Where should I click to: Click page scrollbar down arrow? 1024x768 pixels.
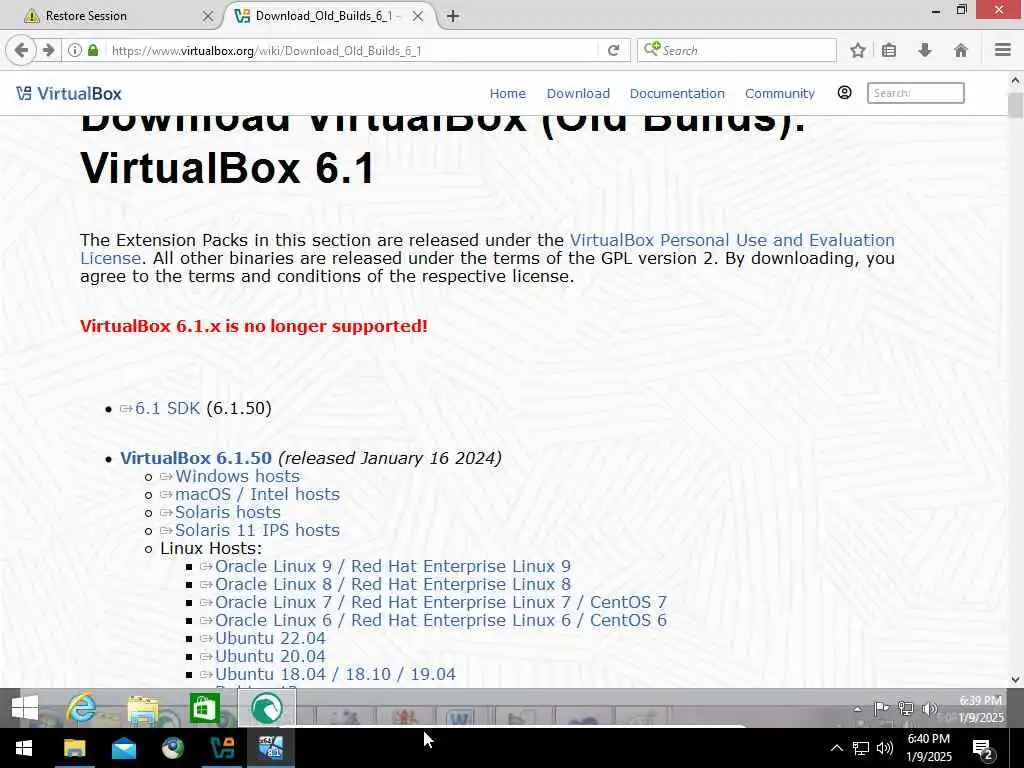1015,679
